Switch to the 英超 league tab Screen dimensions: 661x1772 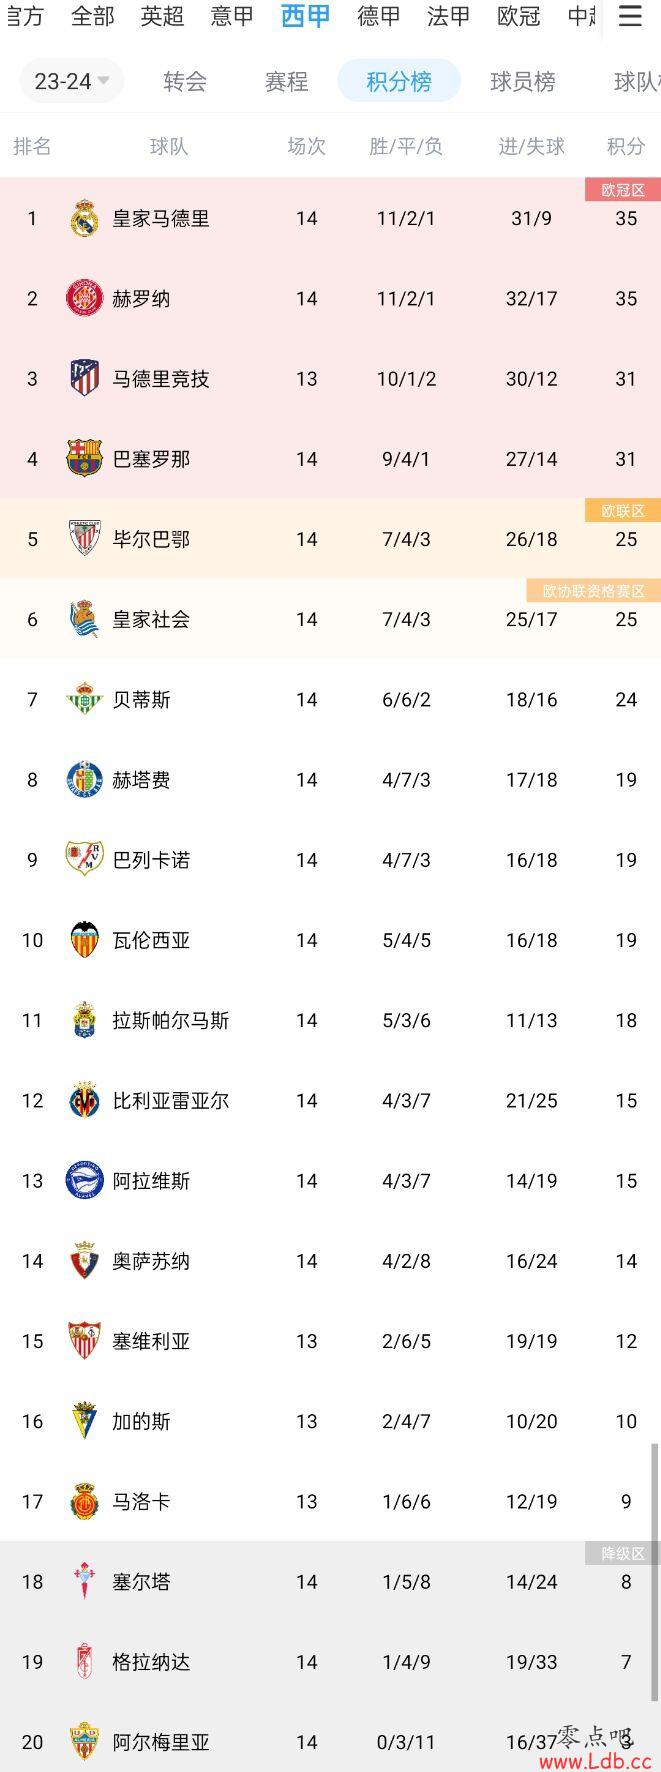point(162,16)
